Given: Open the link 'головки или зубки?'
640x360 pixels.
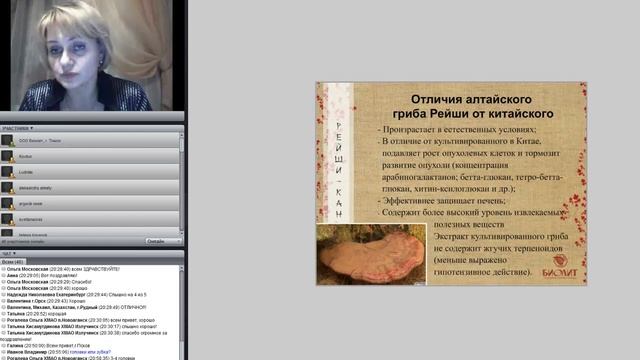Looking at the screenshot, I should click(90, 352).
